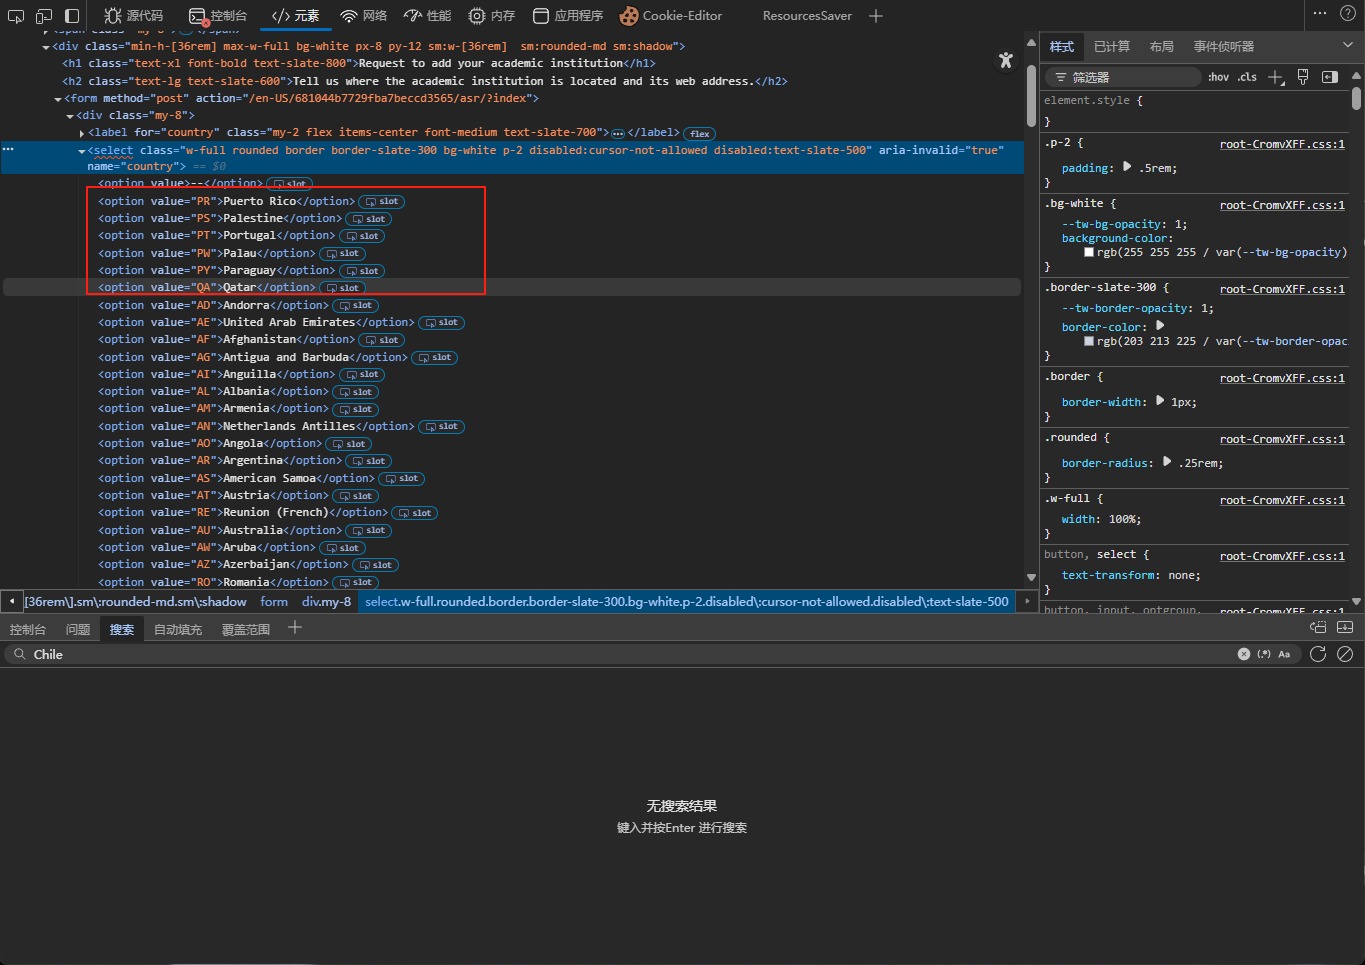Click the border-color swatch in .border-slate-300
The width and height of the screenshot is (1365, 965).
point(1089,341)
